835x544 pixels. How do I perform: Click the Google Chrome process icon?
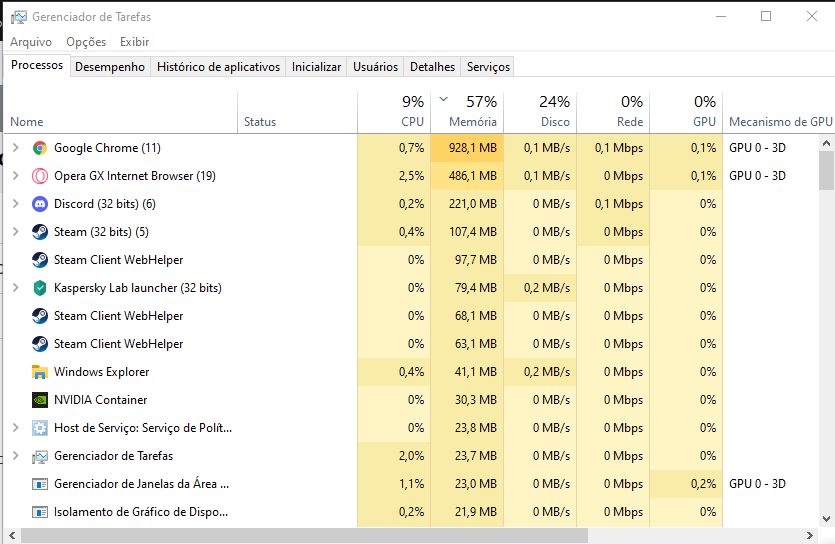[x=39, y=148]
